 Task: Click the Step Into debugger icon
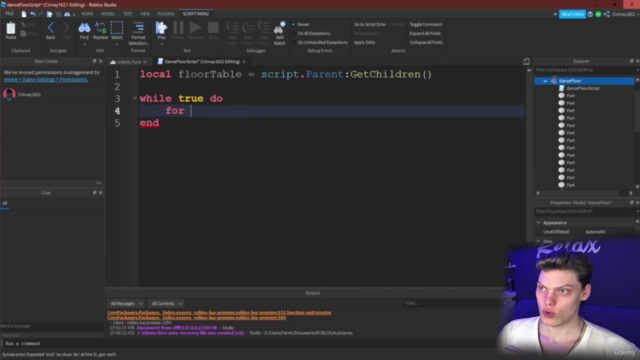tap(232, 28)
